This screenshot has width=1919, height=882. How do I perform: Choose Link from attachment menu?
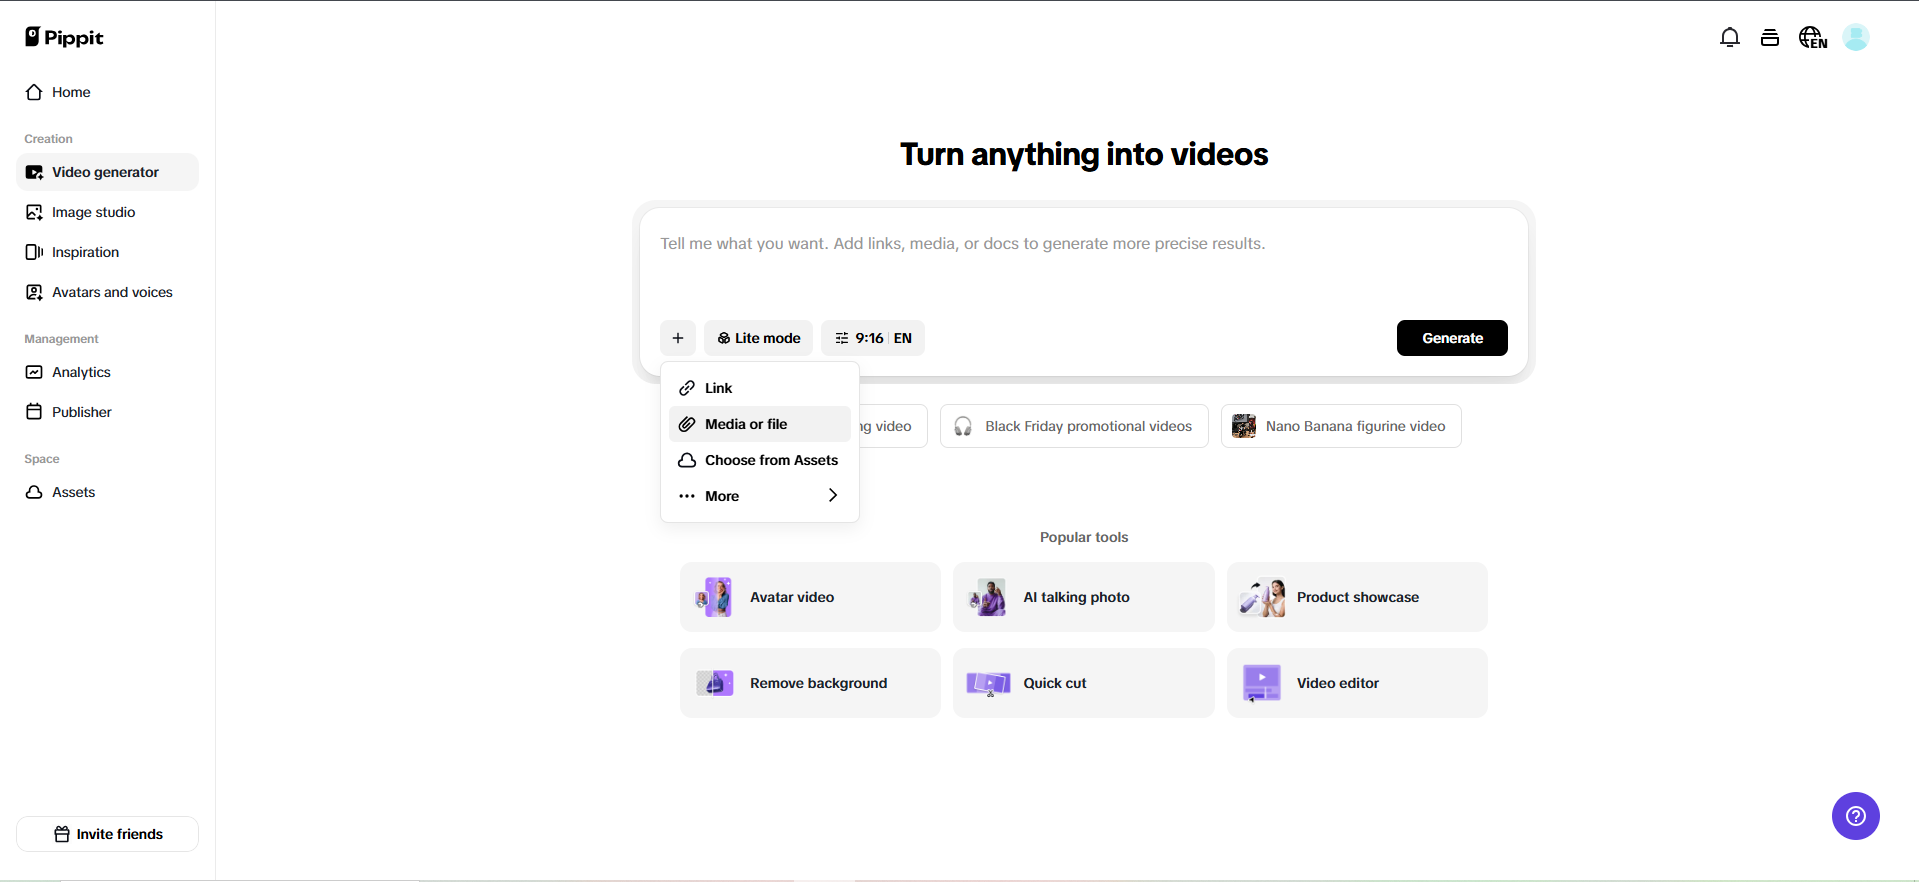pos(760,388)
